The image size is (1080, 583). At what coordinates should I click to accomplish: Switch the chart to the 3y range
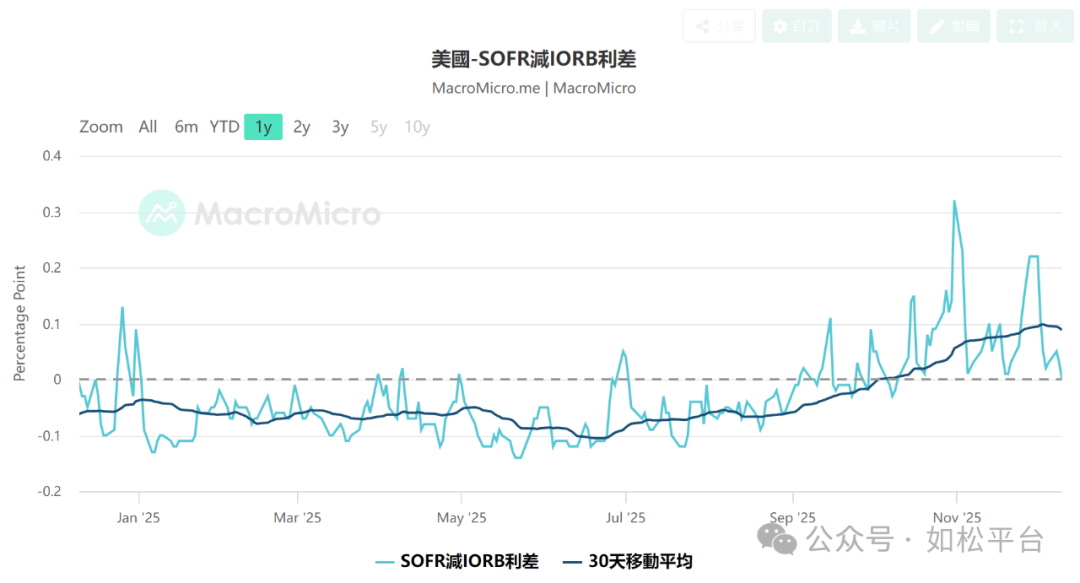click(x=339, y=127)
